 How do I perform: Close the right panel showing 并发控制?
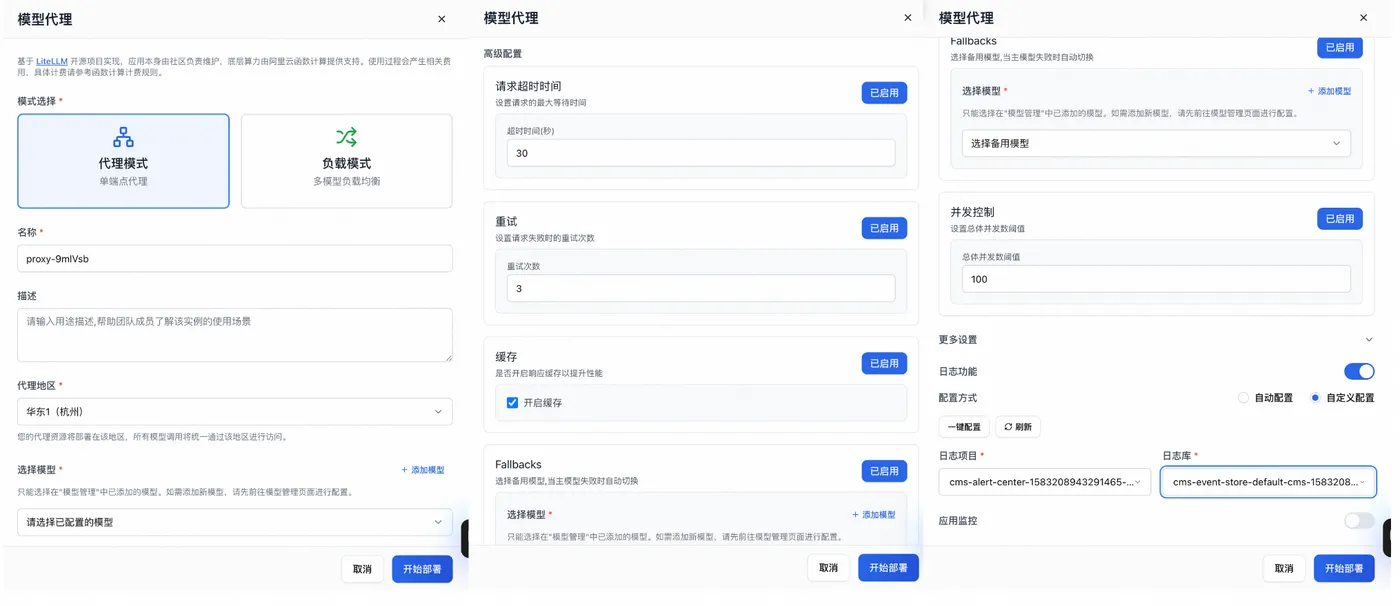[1363, 18]
